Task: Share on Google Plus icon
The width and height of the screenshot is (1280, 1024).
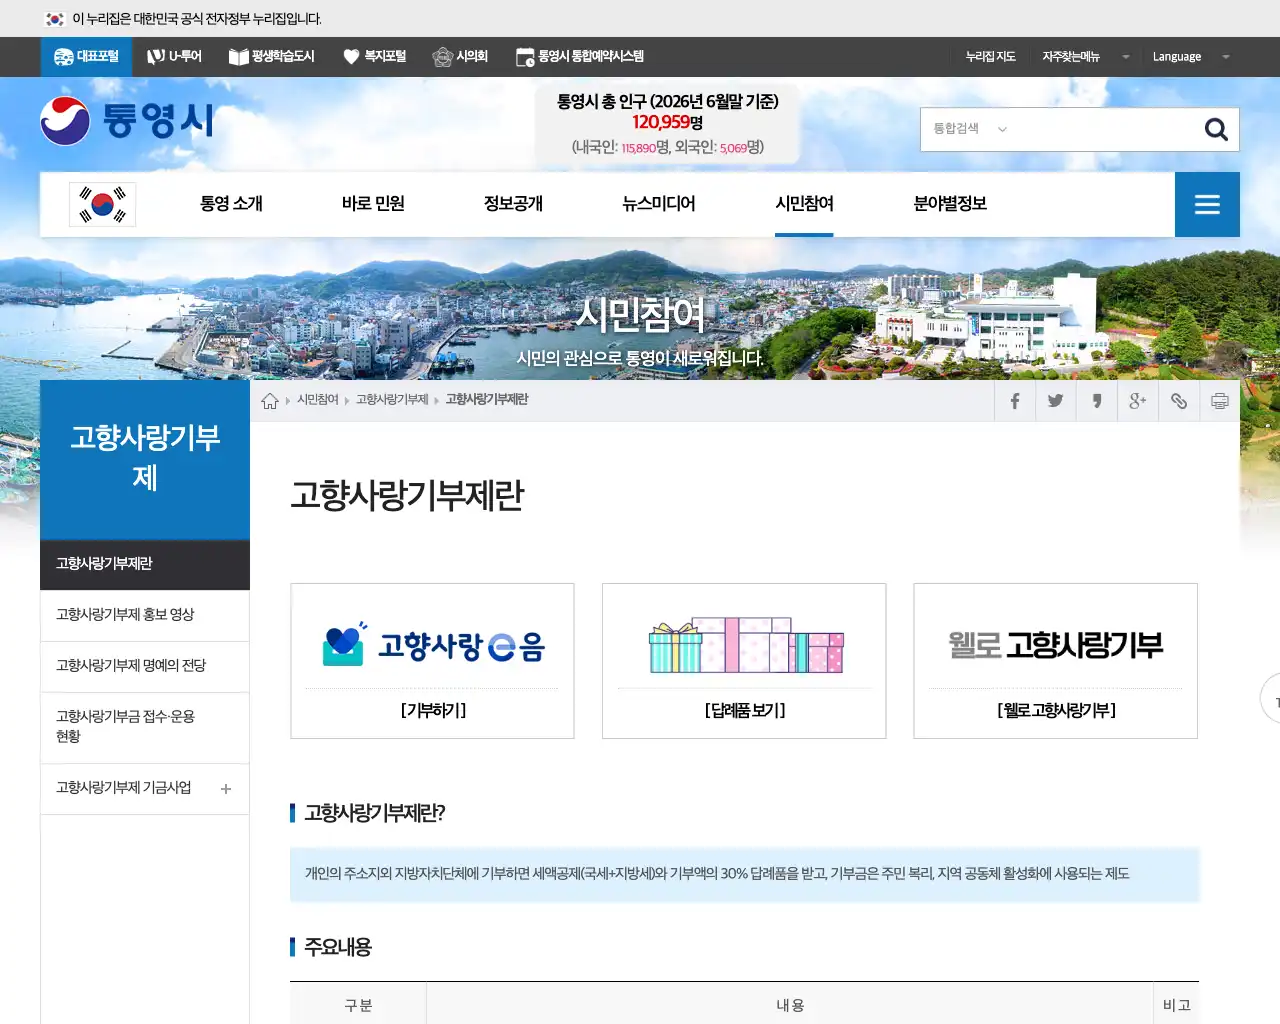Action: [x=1137, y=401]
